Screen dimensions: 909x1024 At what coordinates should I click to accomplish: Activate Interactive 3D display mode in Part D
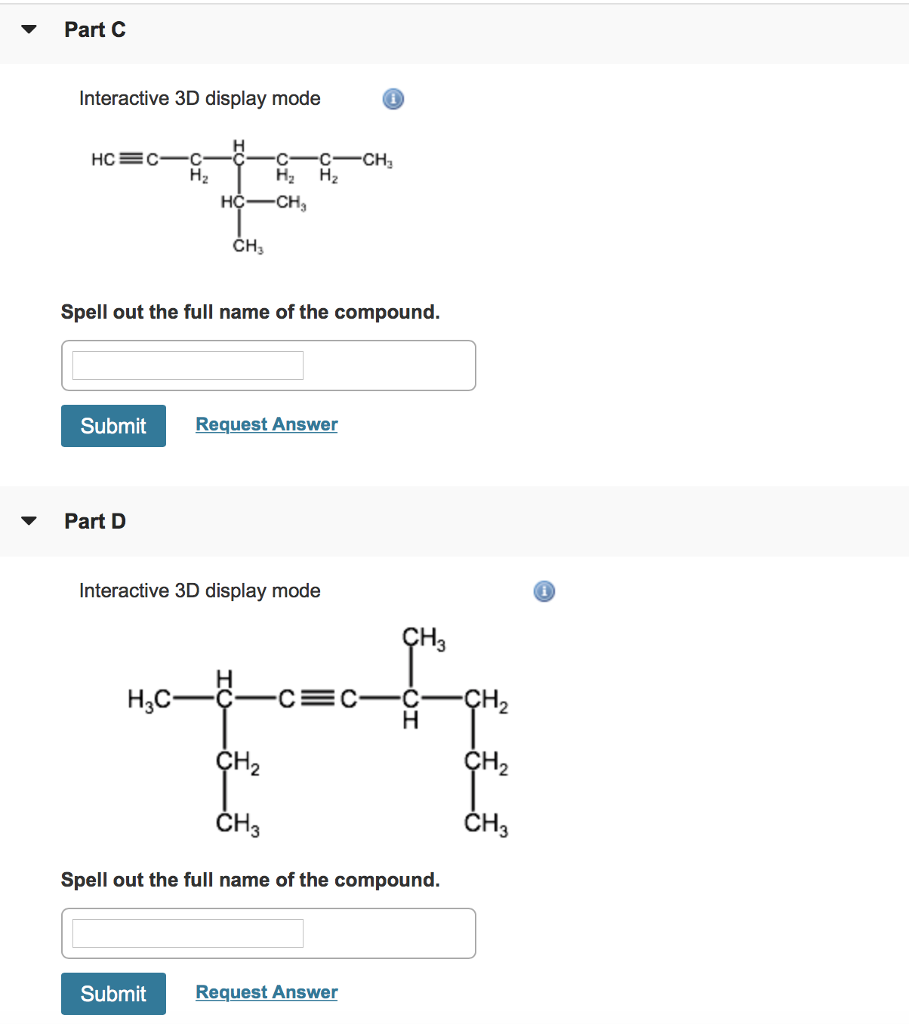pyautogui.click(x=199, y=590)
